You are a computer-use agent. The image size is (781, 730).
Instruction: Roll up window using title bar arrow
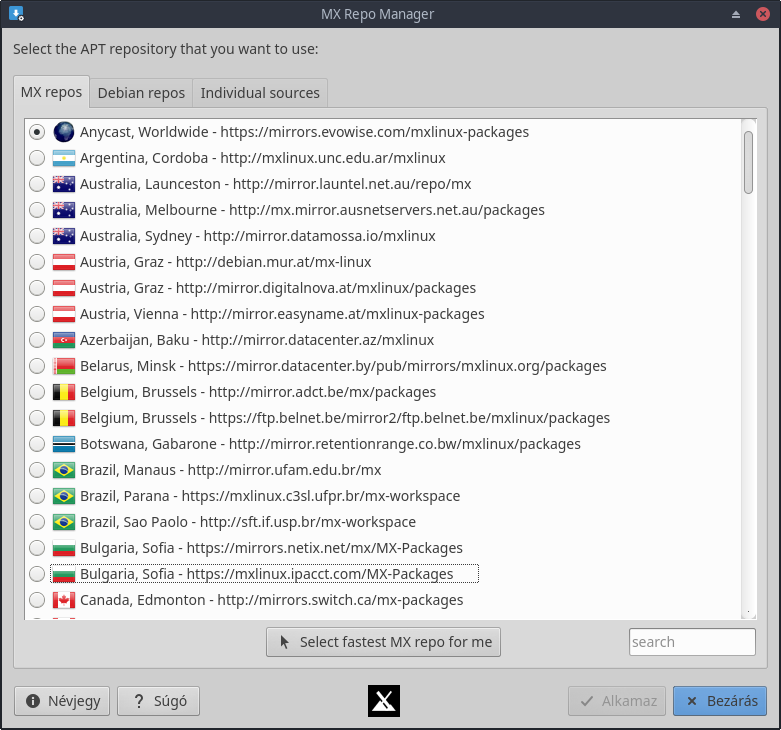click(x=736, y=14)
